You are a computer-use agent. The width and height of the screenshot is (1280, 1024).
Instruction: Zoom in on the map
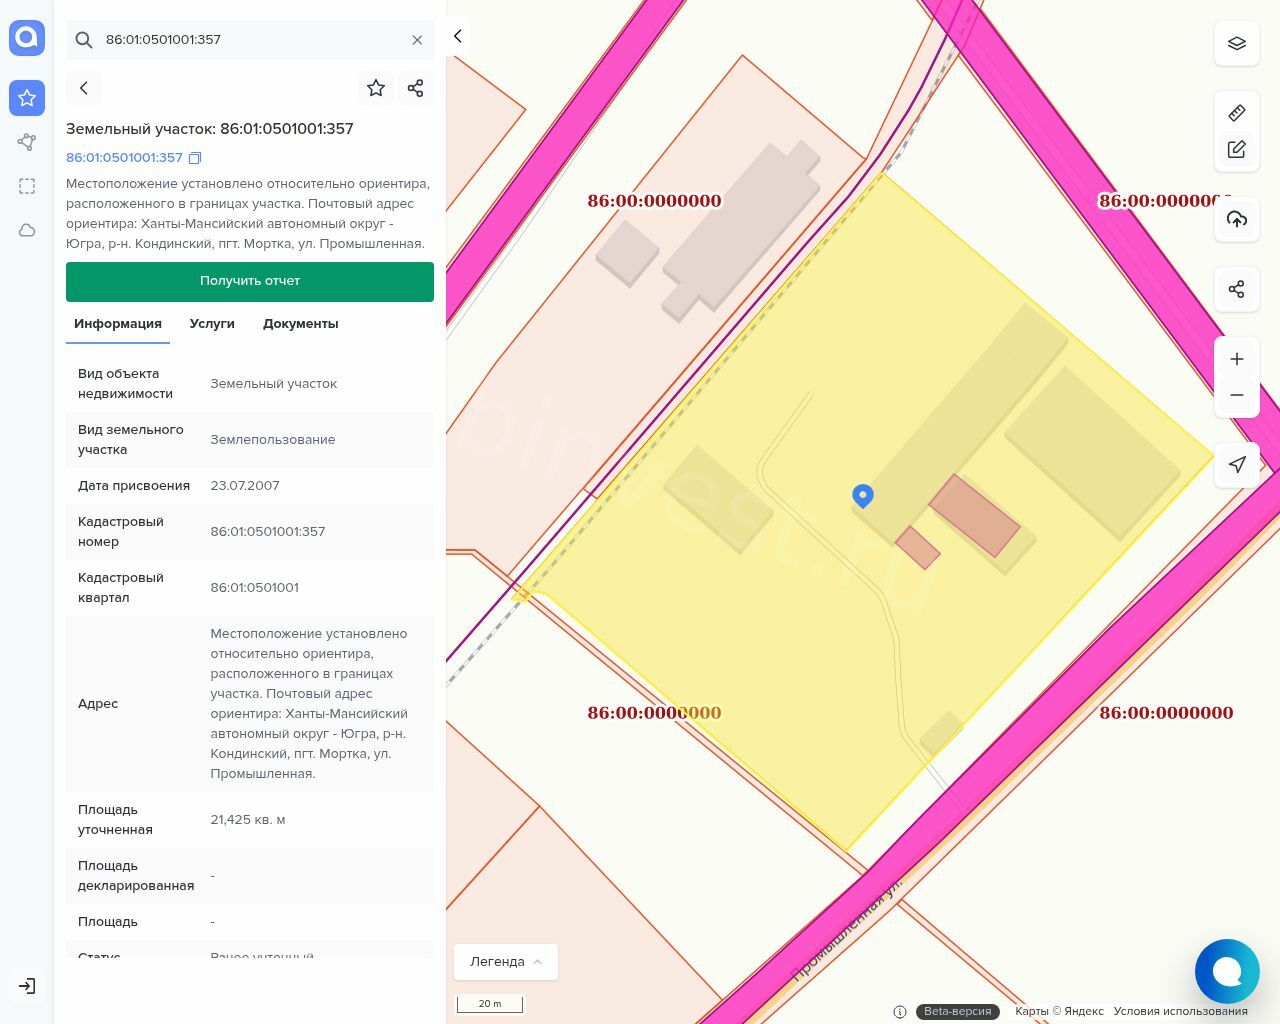click(x=1236, y=359)
